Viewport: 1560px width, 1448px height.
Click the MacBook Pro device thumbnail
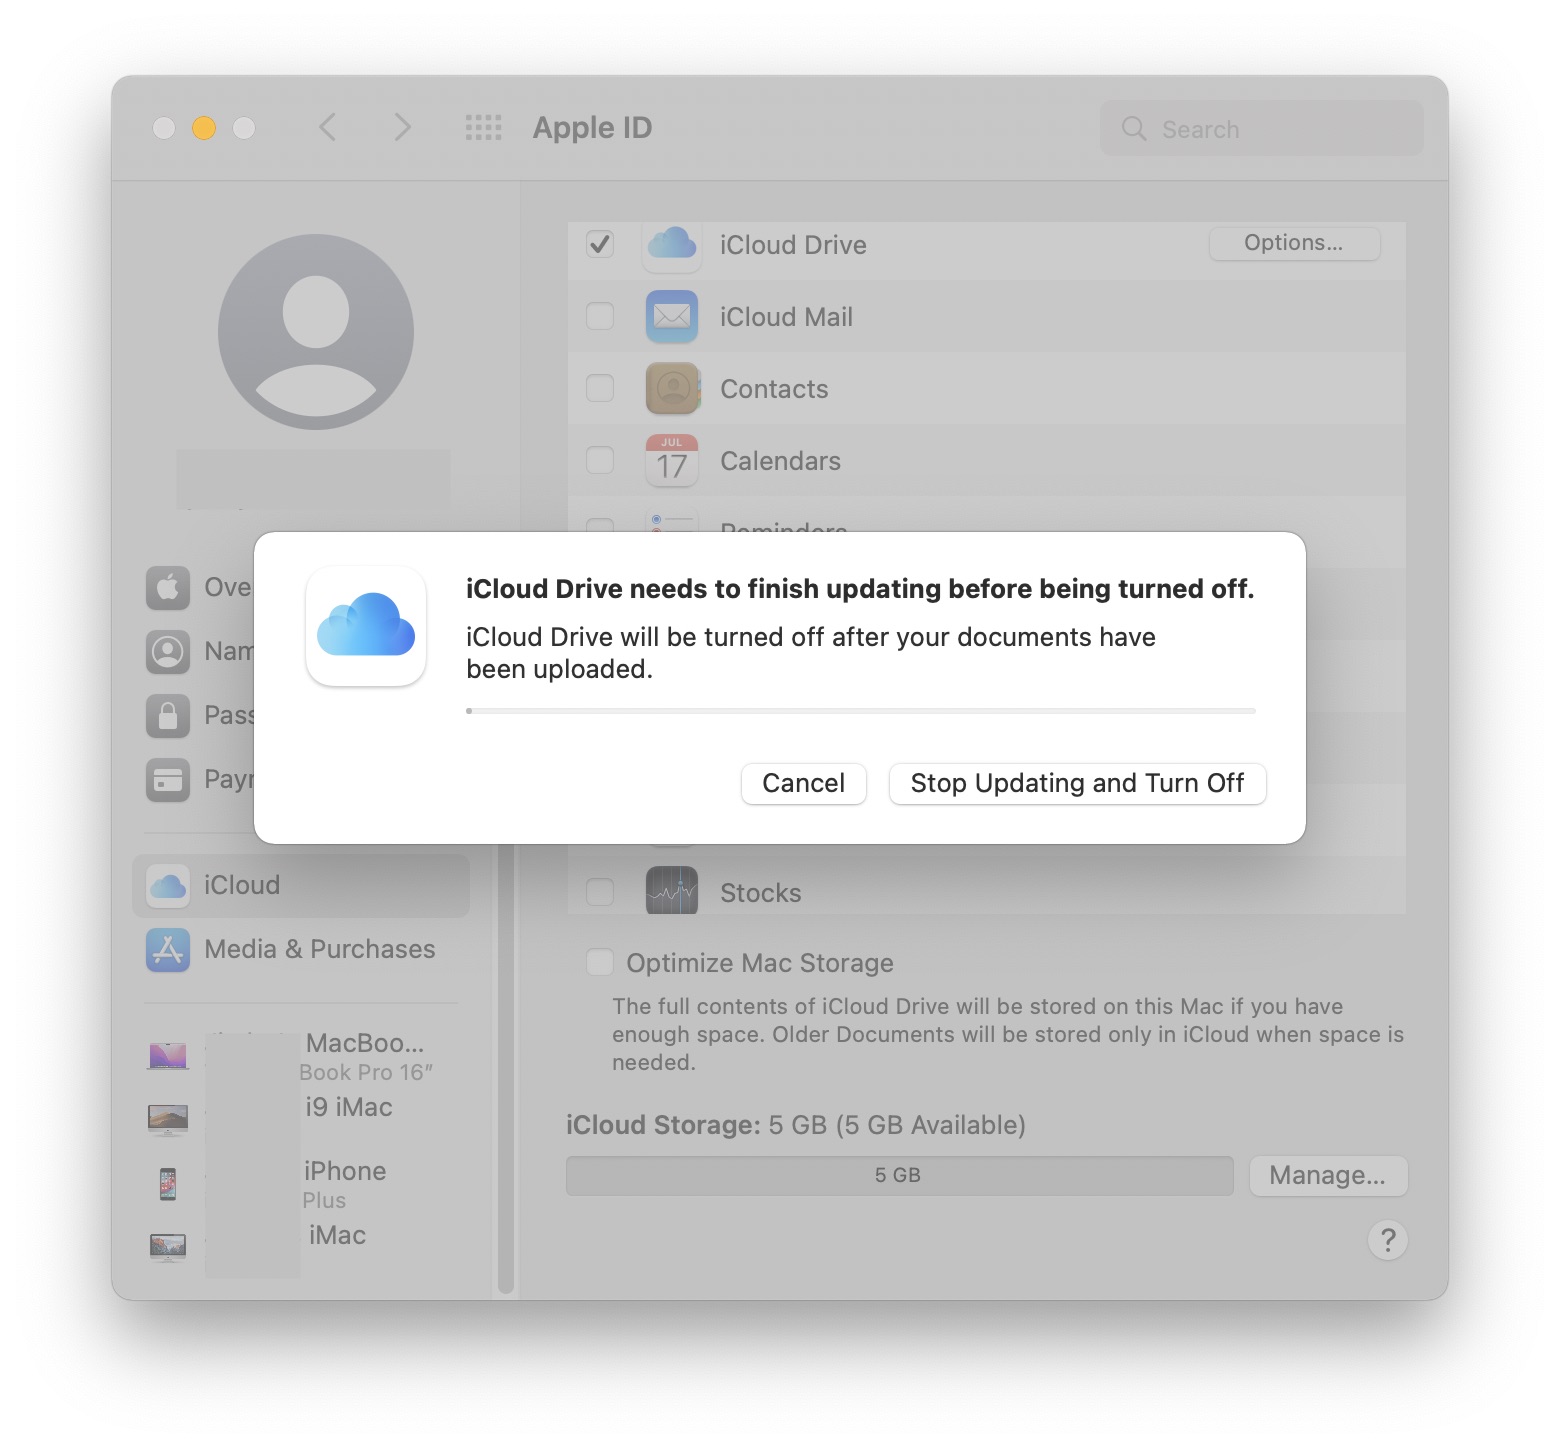coord(168,1056)
